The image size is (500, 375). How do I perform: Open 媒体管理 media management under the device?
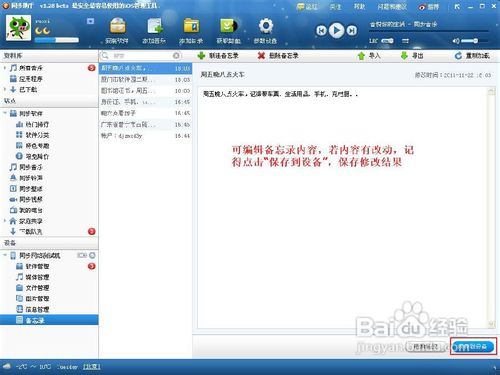click(32, 277)
